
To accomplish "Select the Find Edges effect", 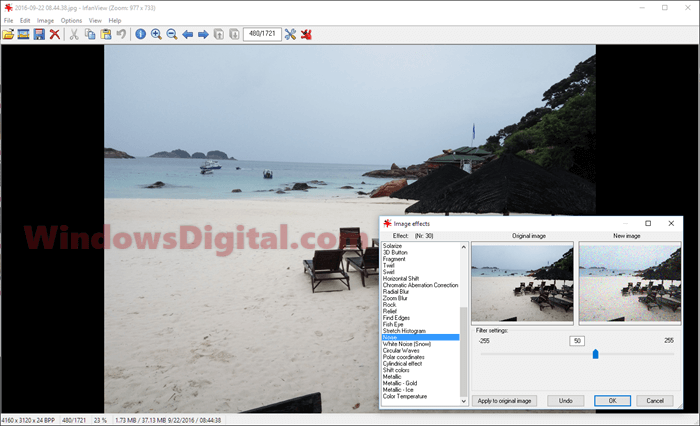I will [396, 317].
